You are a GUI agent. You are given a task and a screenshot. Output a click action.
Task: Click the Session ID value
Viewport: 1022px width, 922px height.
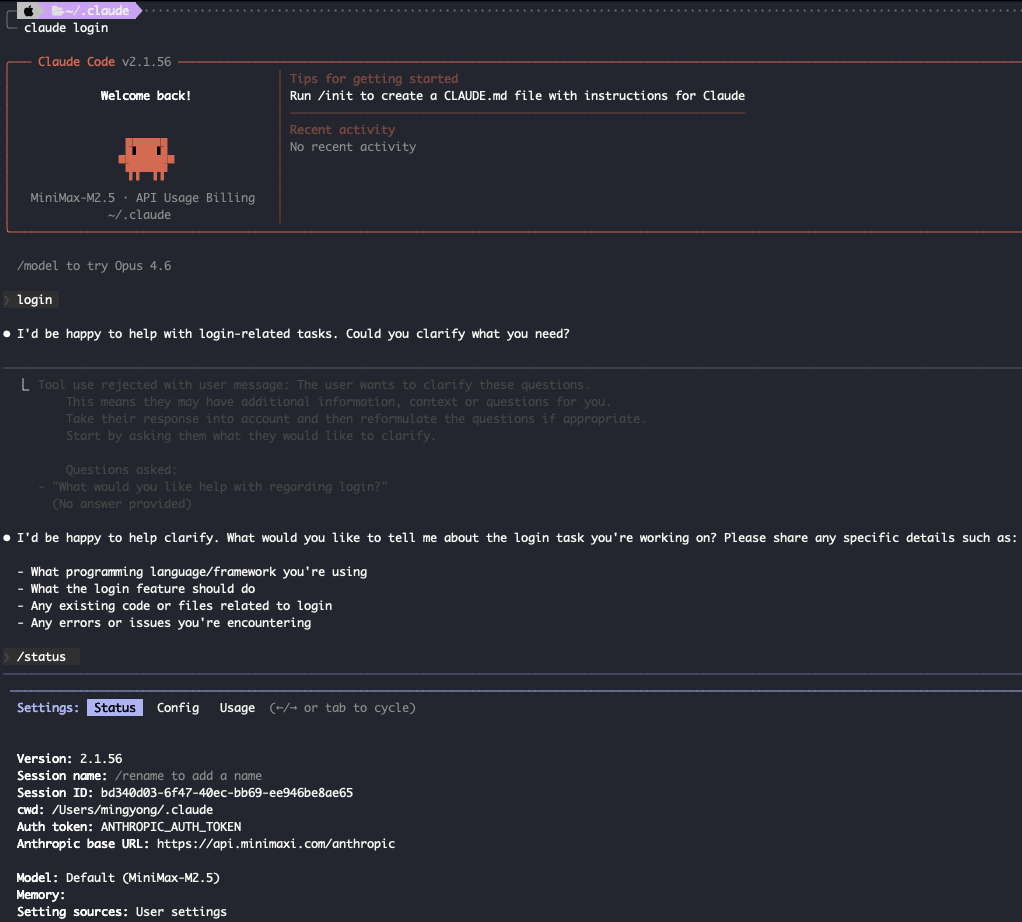[227, 793]
